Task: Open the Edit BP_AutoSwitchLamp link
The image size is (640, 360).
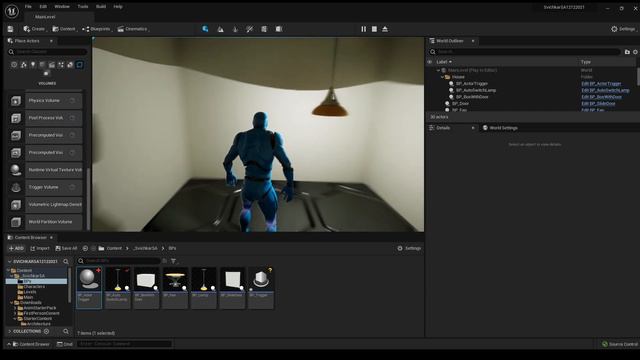Action: pyautogui.click(x=605, y=90)
